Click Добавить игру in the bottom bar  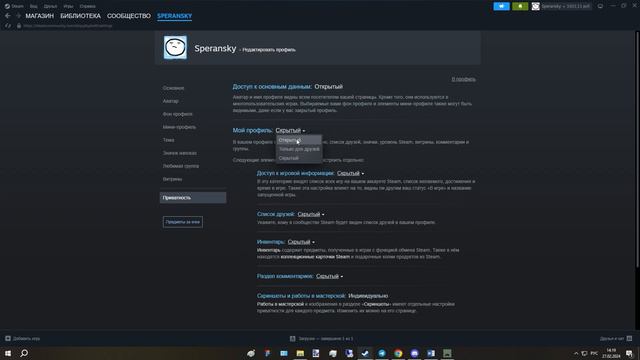tap(27, 338)
